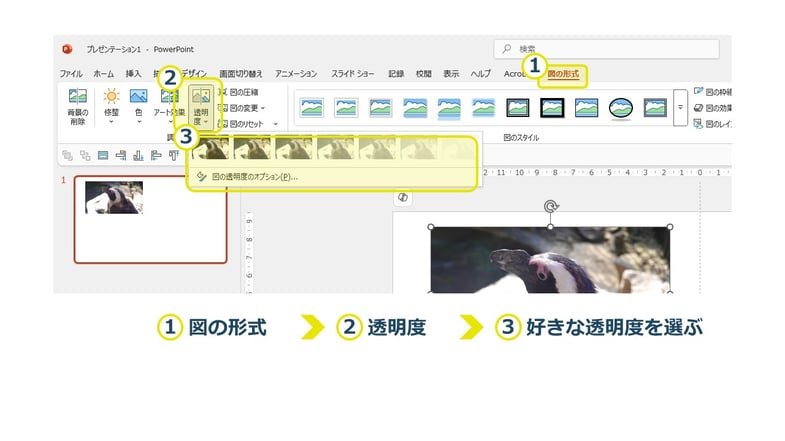785x441 pixels.
Task: Apply the thick black frame picture style
Action: click(x=552, y=108)
